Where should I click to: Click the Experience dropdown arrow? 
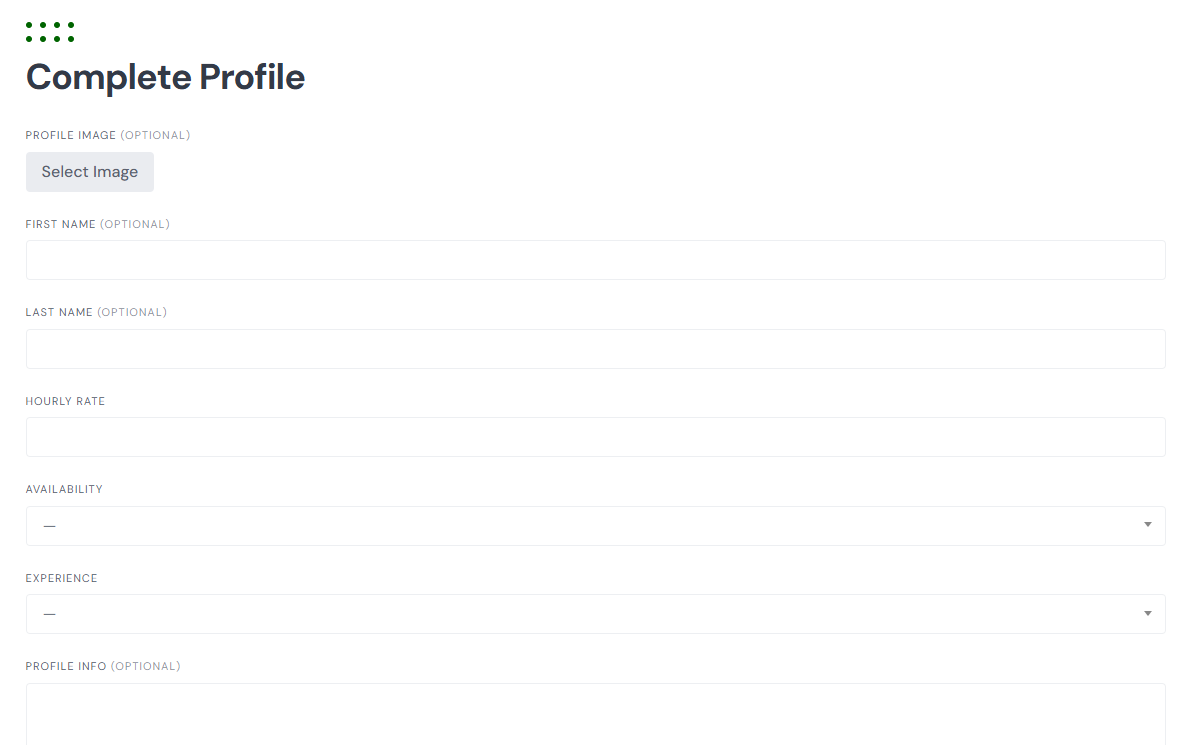pyautogui.click(x=1148, y=614)
